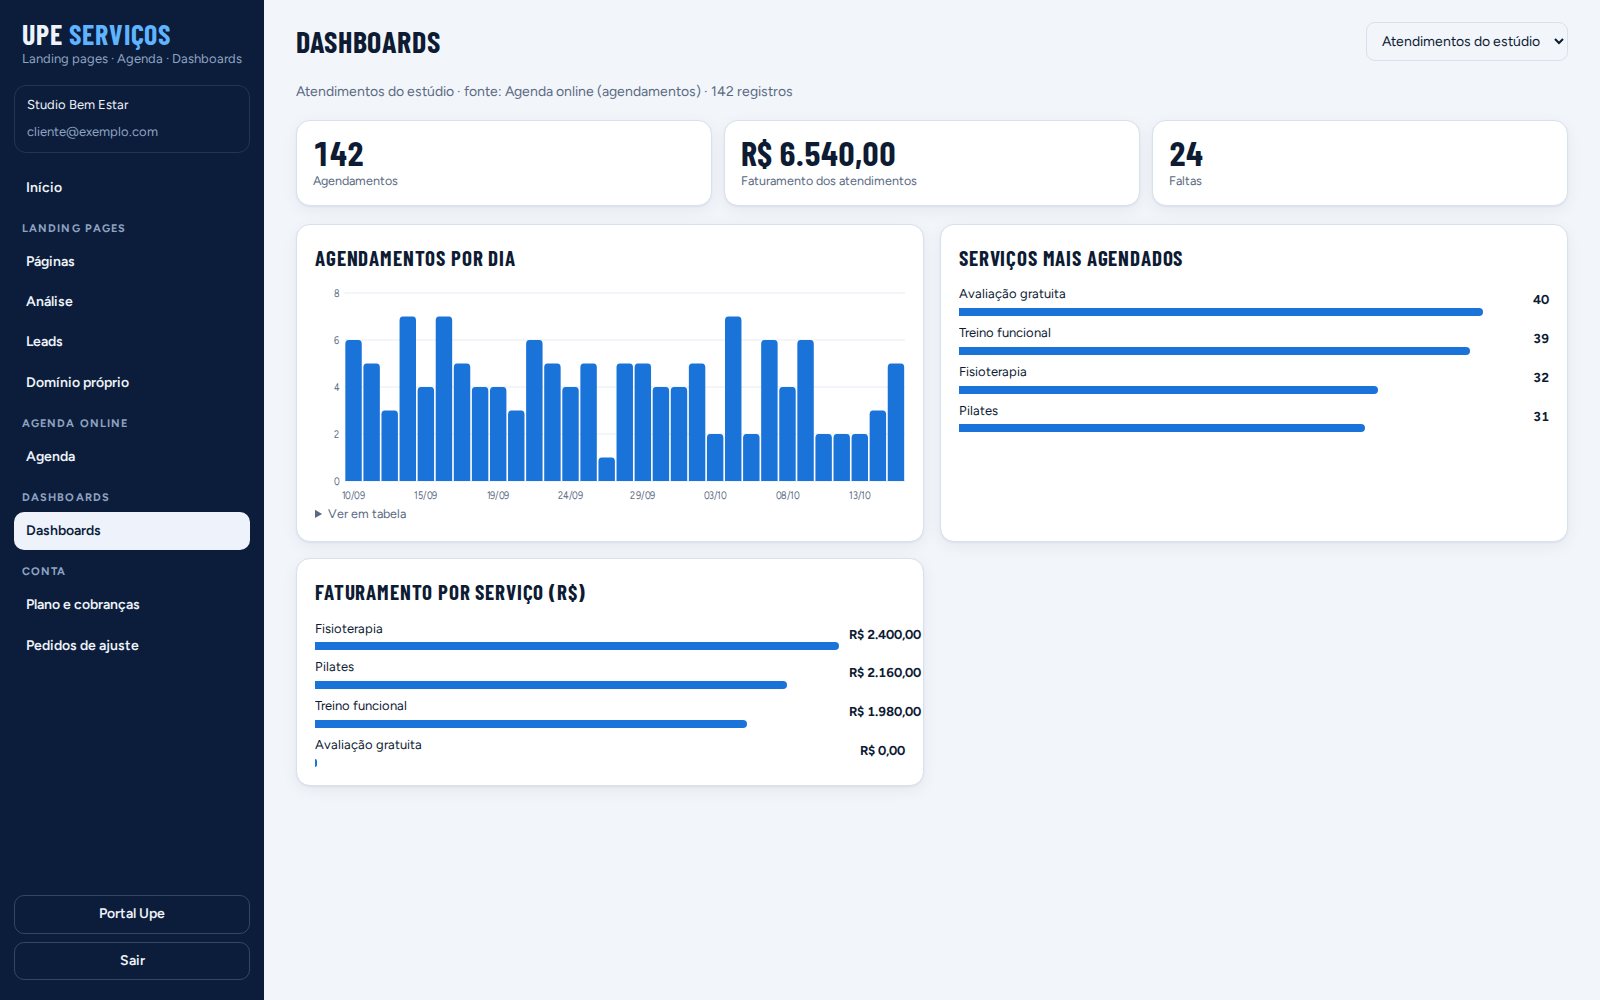Viewport: 1600px width, 1000px height.
Task: Click the 142 registros subtitle text
Action: tap(752, 92)
